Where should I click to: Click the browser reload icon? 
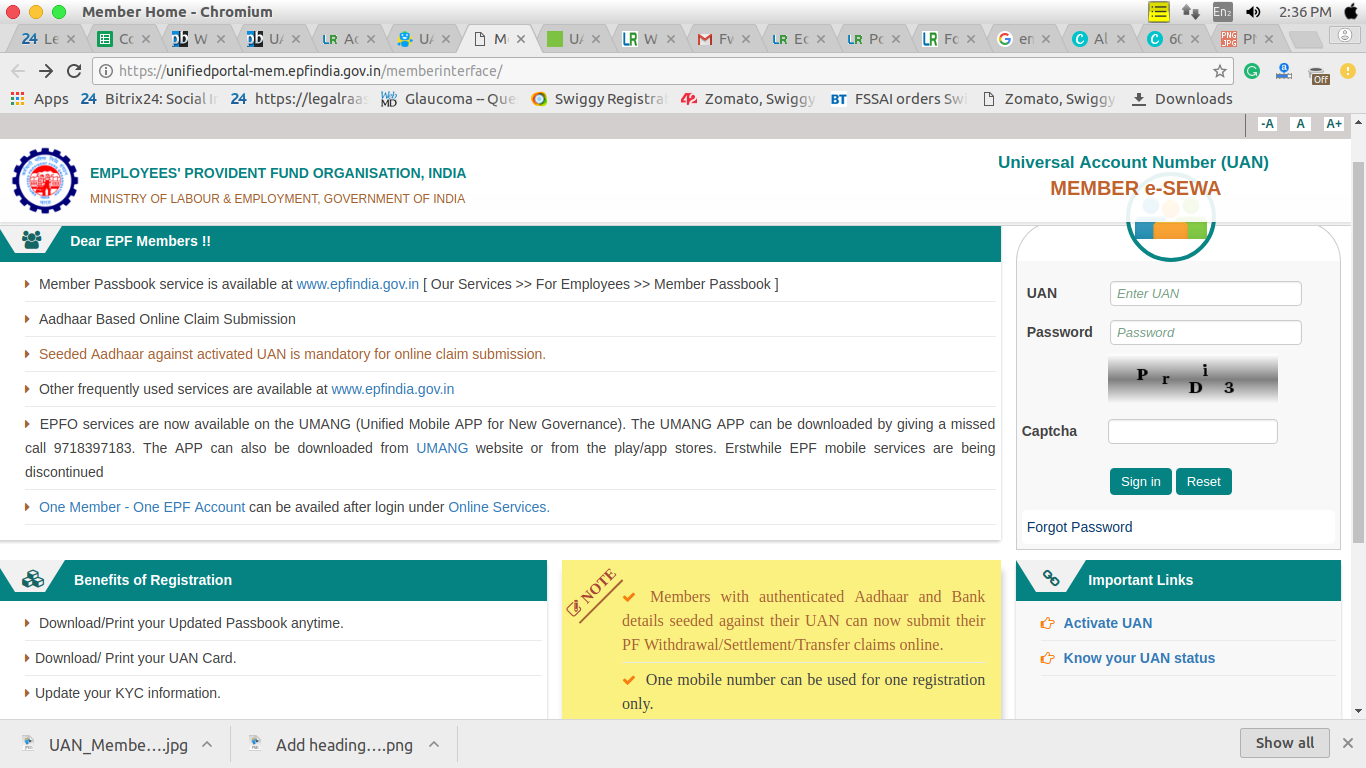[x=73, y=71]
